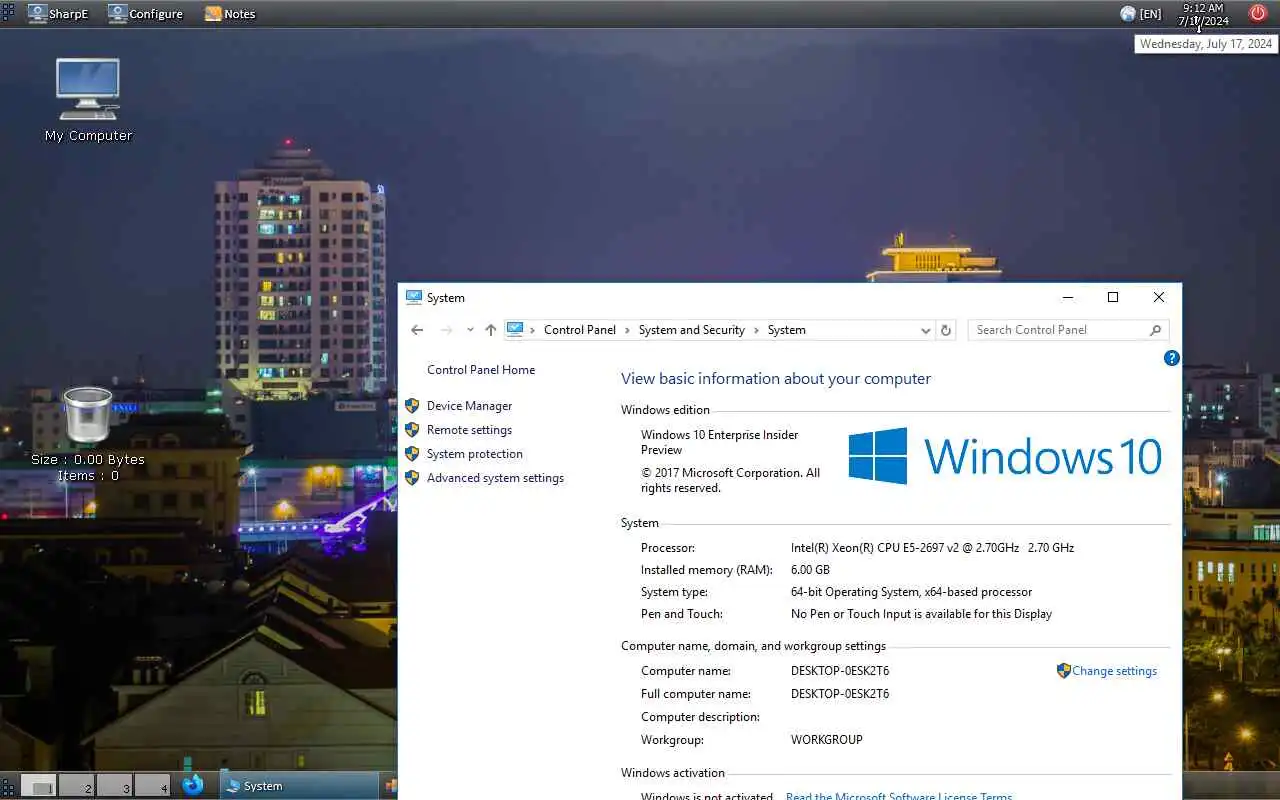The image size is (1280, 800).
Task: Click the 6.00 GB installed memory value
Action: (810, 570)
